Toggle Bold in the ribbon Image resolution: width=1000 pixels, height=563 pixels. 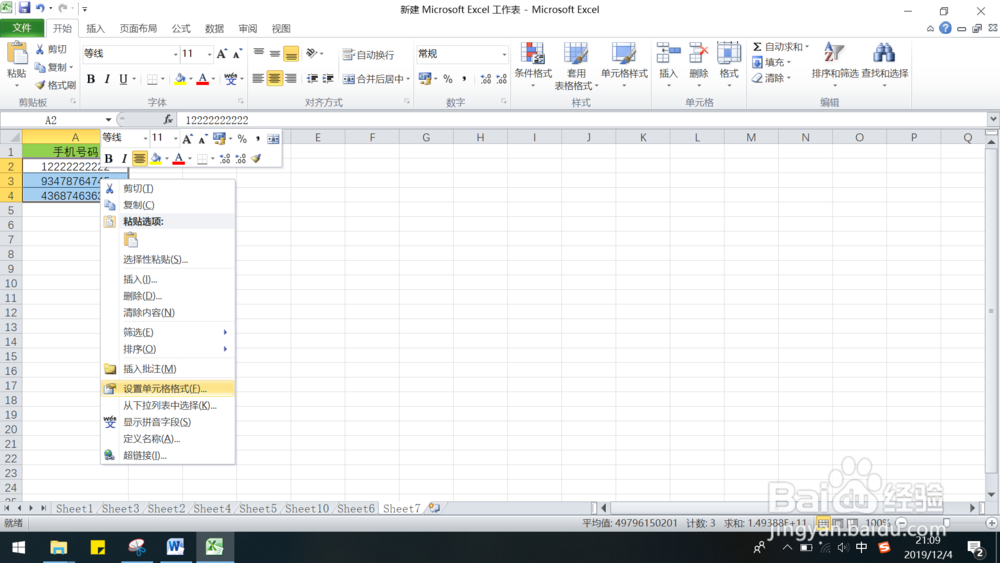[x=91, y=79]
